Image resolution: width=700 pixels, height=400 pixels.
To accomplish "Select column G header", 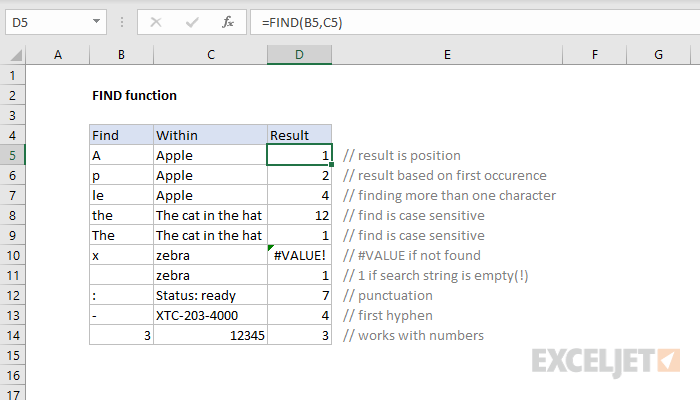I will click(658, 55).
